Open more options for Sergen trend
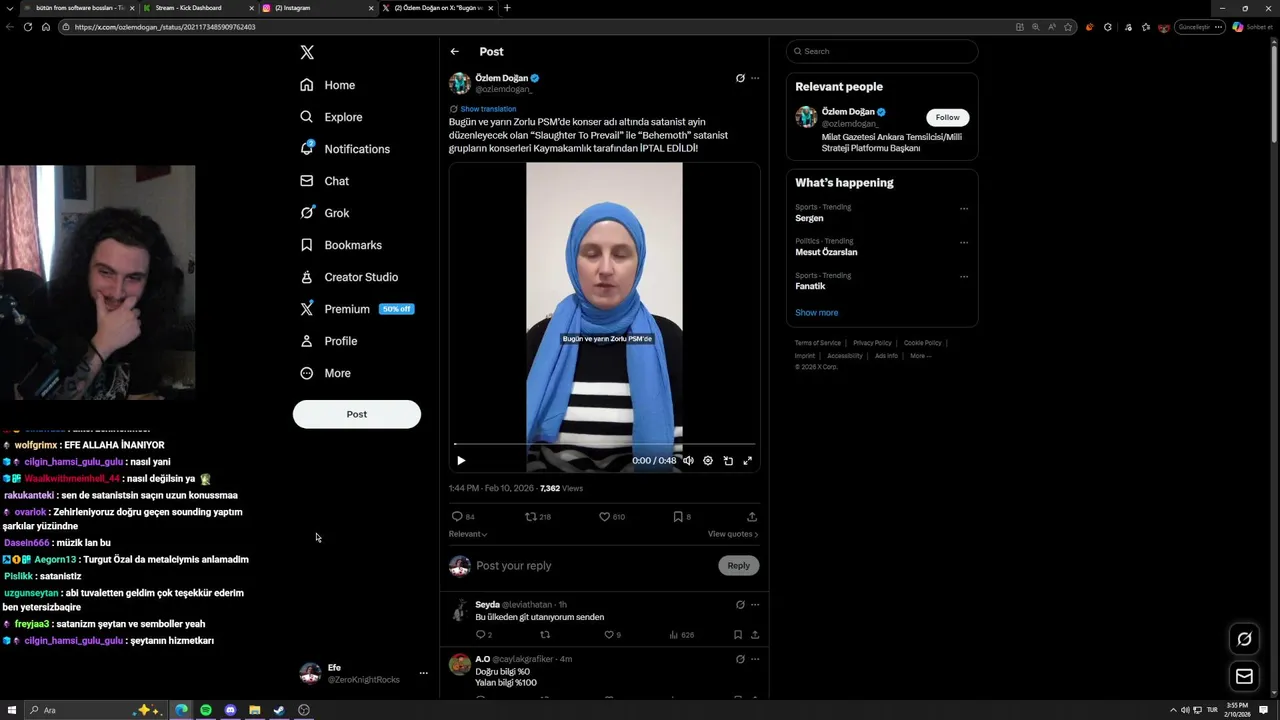 [x=964, y=209]
